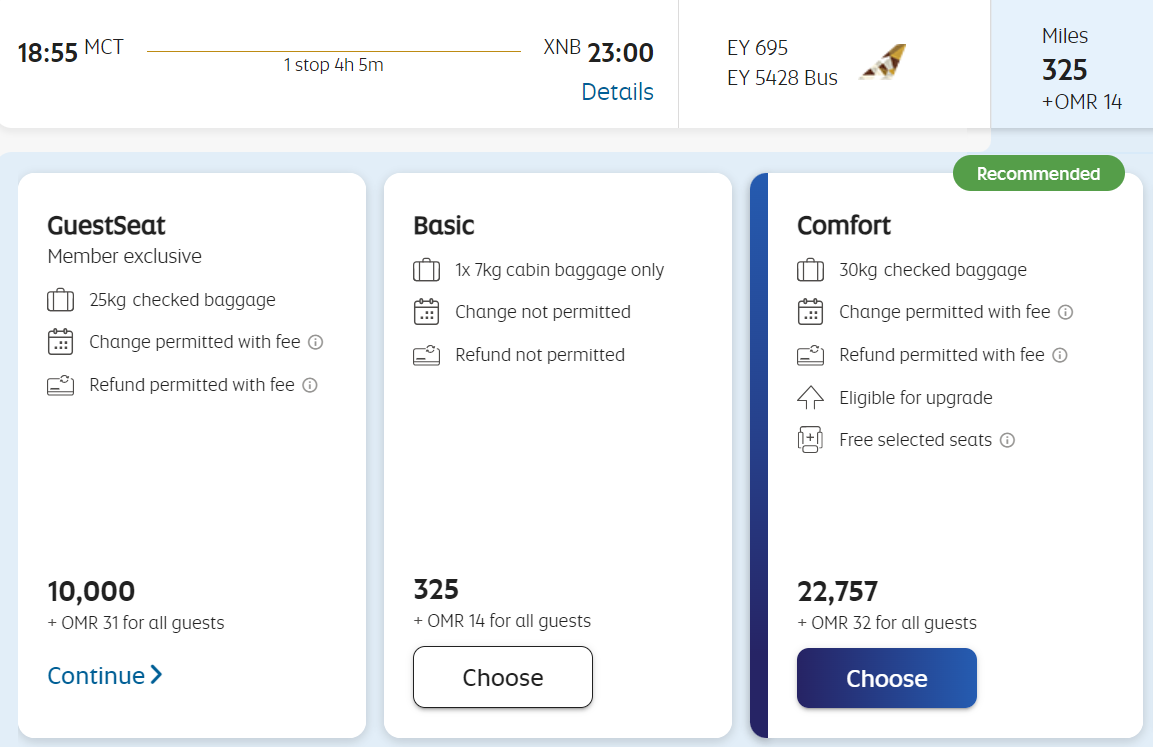1153x747 pixels.
Task: Click the Comfort fare card title
Action: (x=844, y=225)
